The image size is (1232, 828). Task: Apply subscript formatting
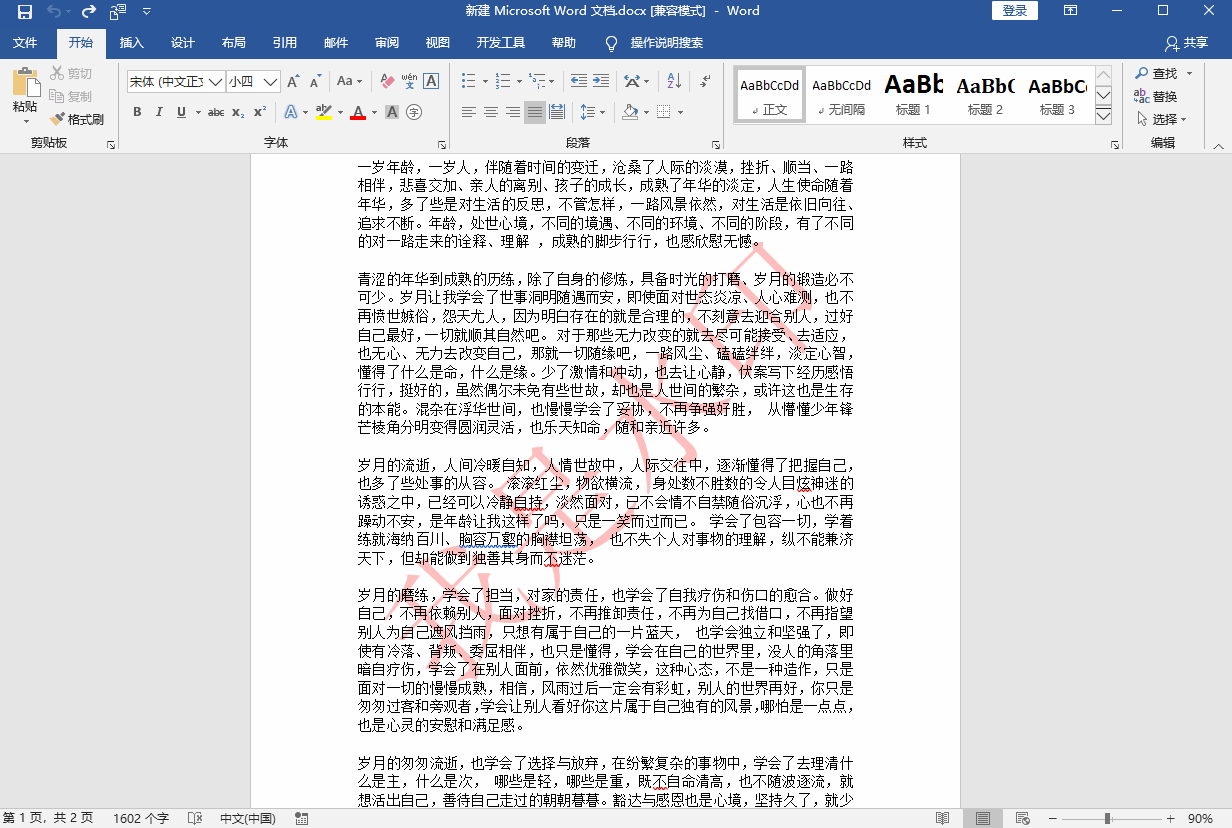click(236, 111)
